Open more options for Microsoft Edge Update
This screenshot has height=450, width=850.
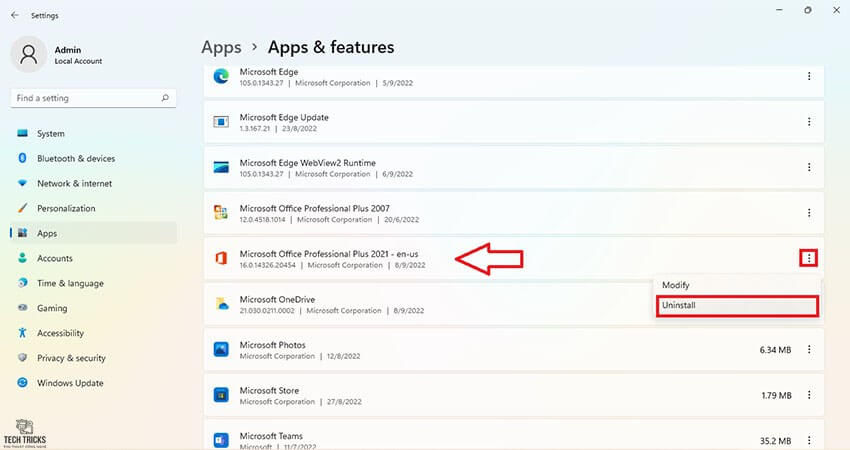(x=809, y=122)
